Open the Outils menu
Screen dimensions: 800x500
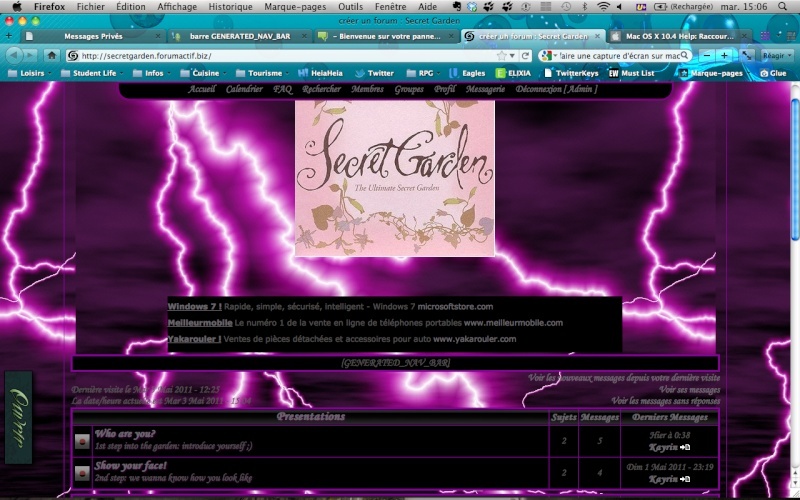[x=351, y=7]
